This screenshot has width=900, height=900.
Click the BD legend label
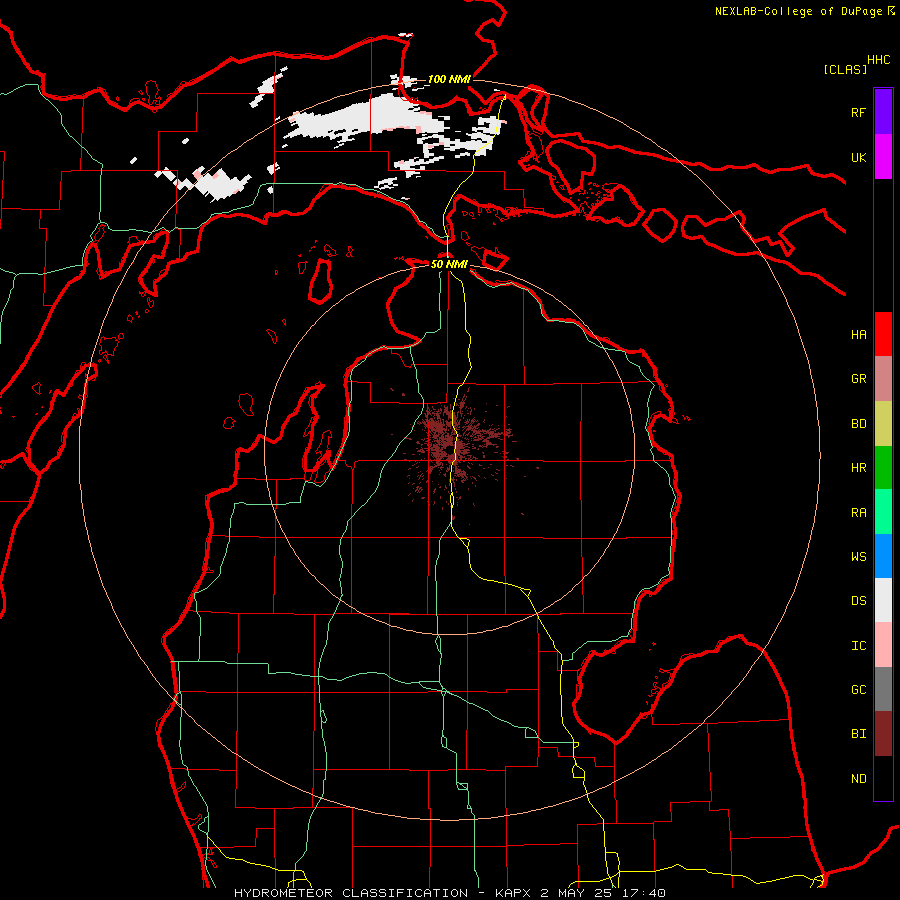(859, 424)
